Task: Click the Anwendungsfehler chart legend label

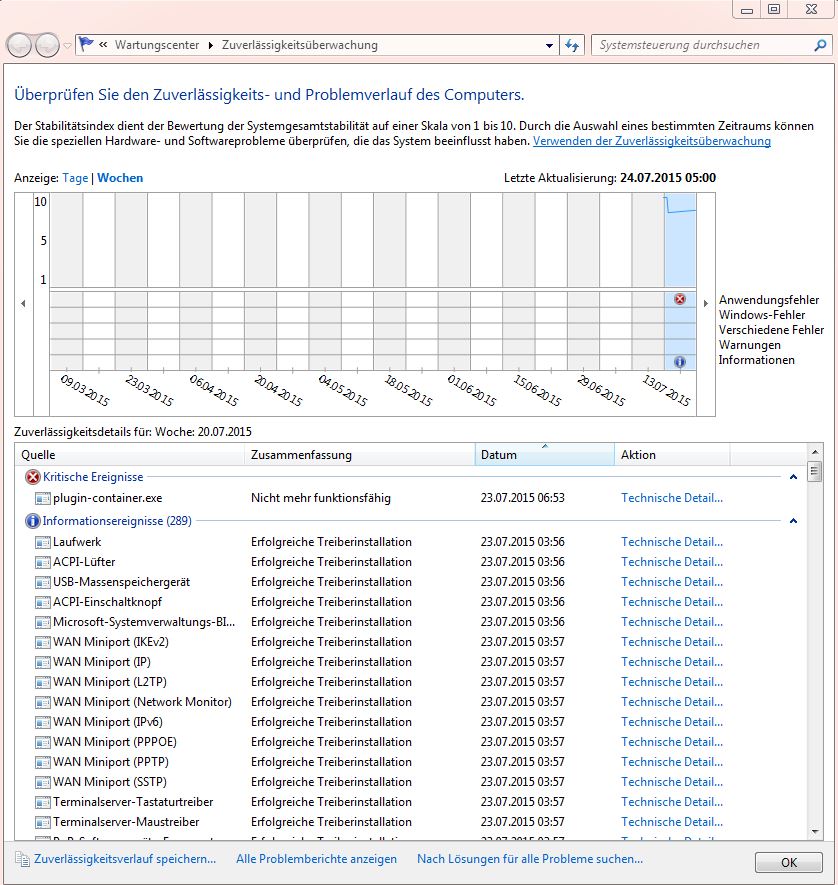Action: pos(769,300)
